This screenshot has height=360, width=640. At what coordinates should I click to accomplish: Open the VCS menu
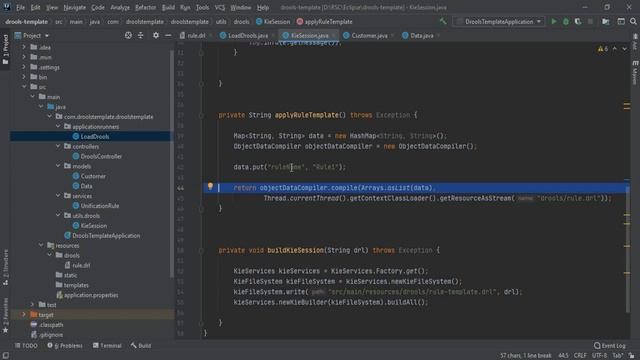[220, 7]
